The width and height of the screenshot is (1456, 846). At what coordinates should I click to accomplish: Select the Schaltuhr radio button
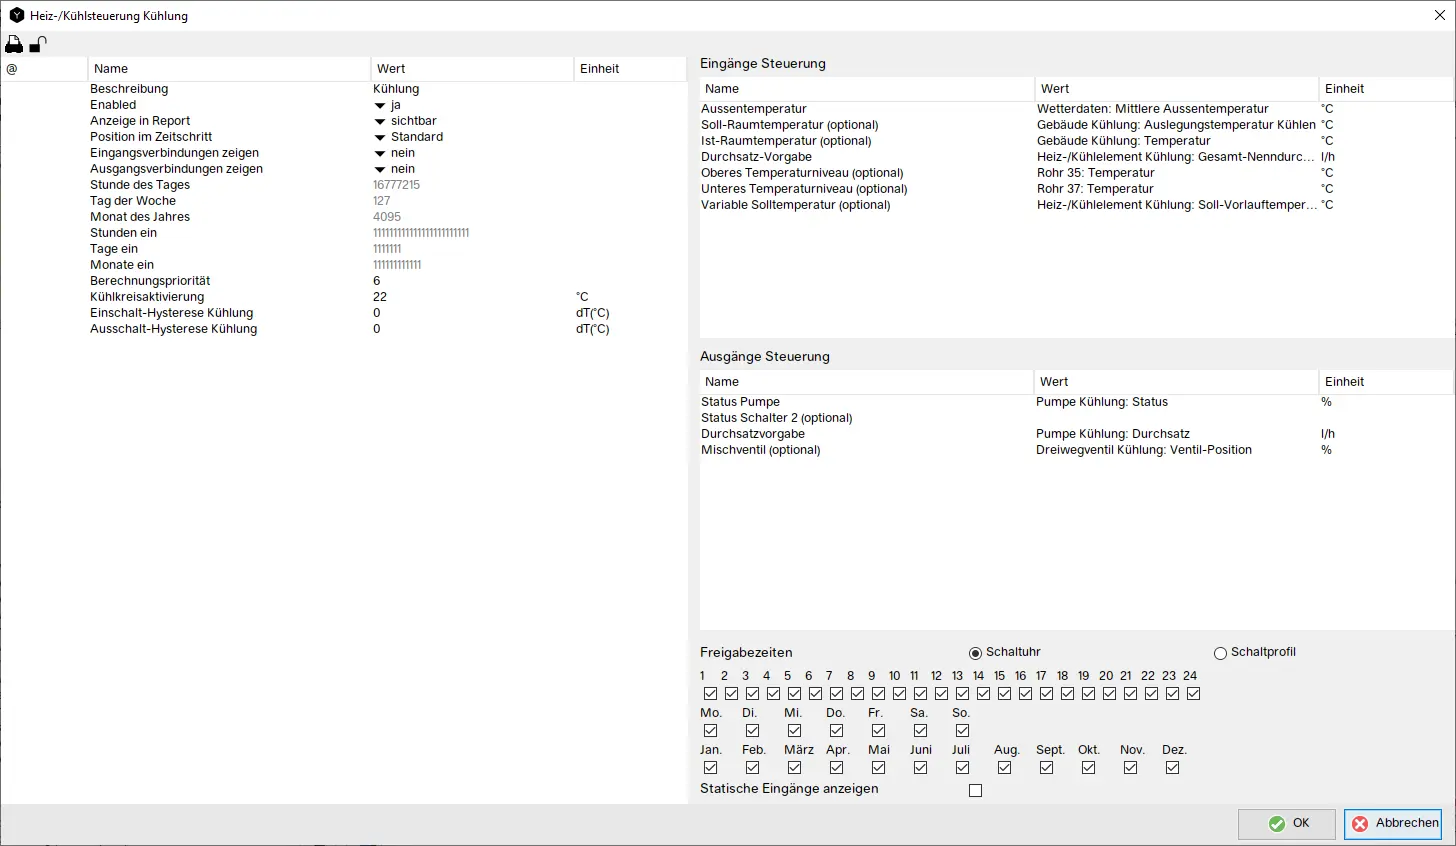(975, 653)
